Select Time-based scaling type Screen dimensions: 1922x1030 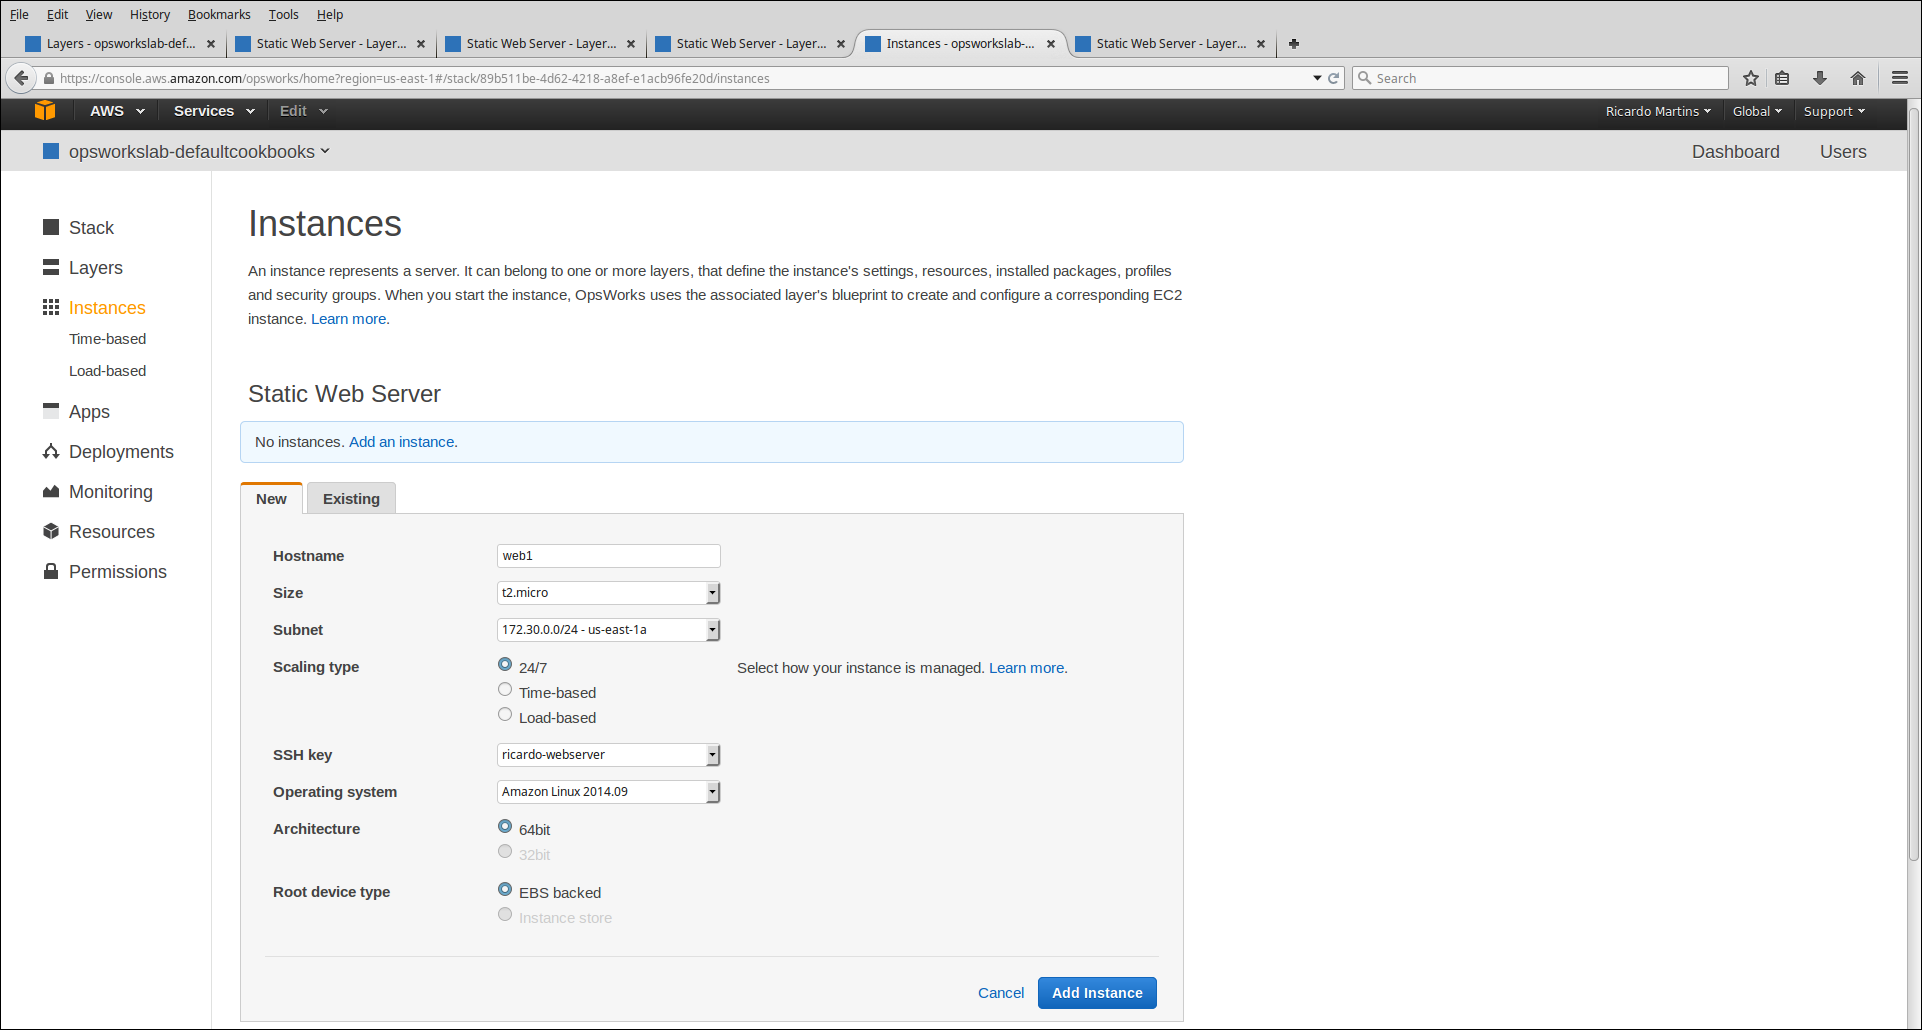(x=505, y=690)
